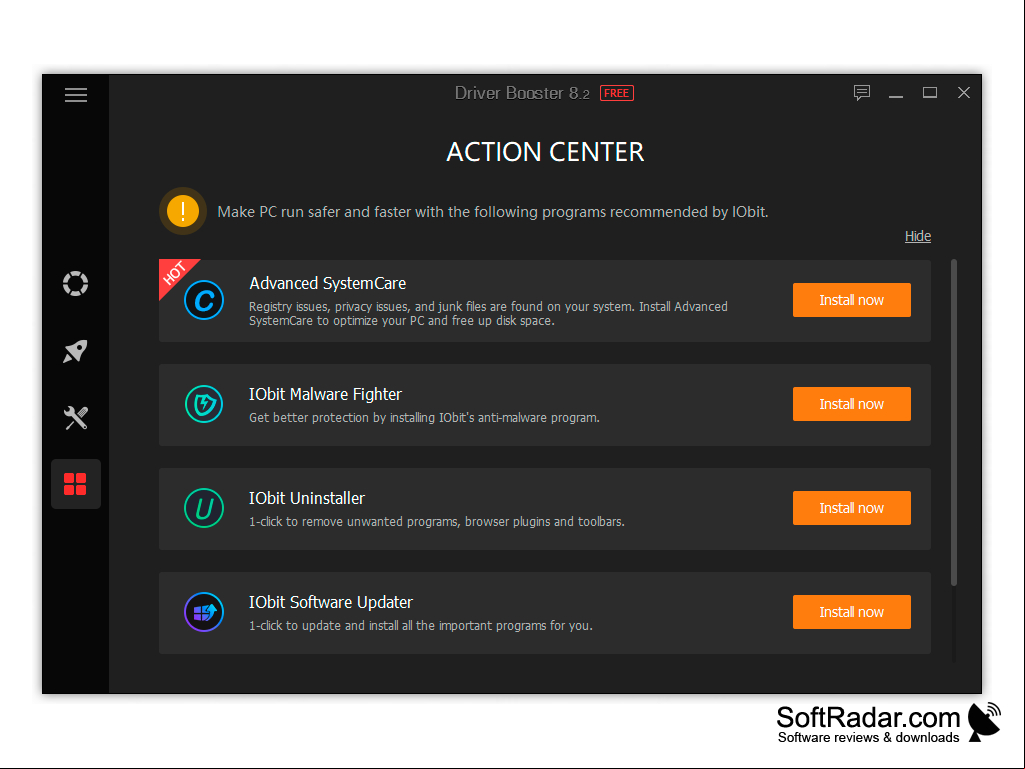Click the 'Make PC run safer' message
Viewport: 1025px width, 769px height.
[493, 212]
